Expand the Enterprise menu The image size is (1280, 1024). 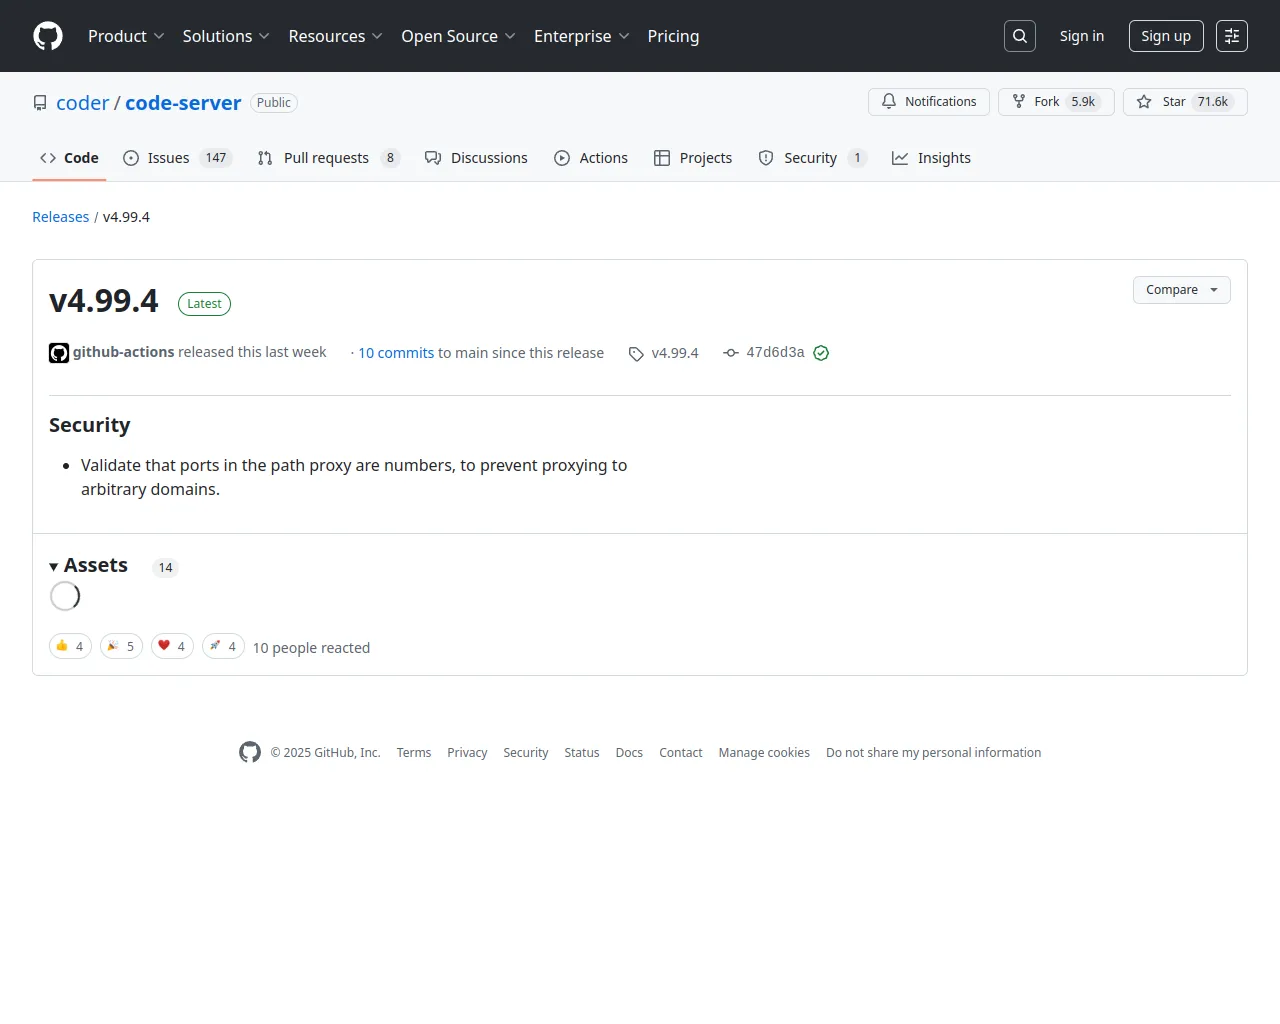point(581,36)
